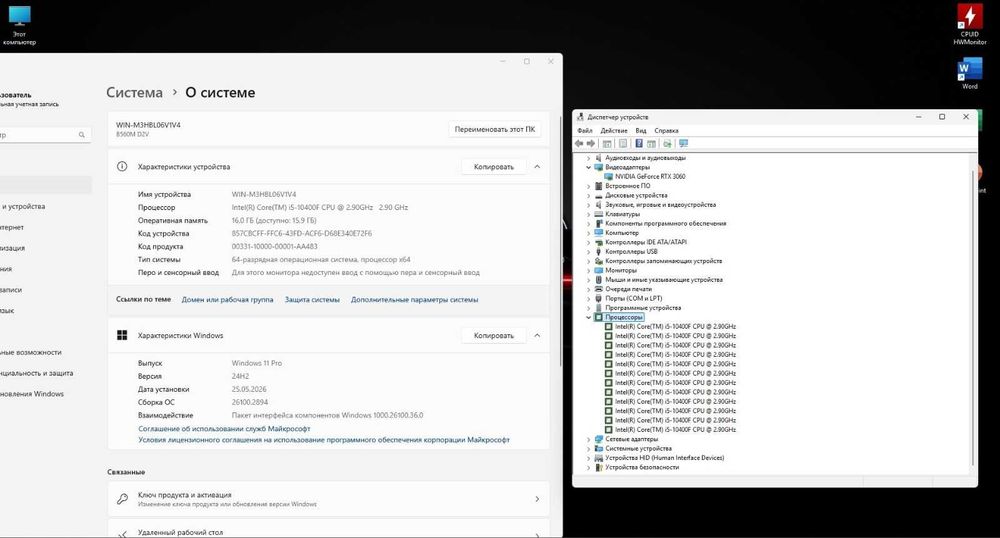
Task: Expand Порты (COM и LPT) node
Action: (589, 298)
